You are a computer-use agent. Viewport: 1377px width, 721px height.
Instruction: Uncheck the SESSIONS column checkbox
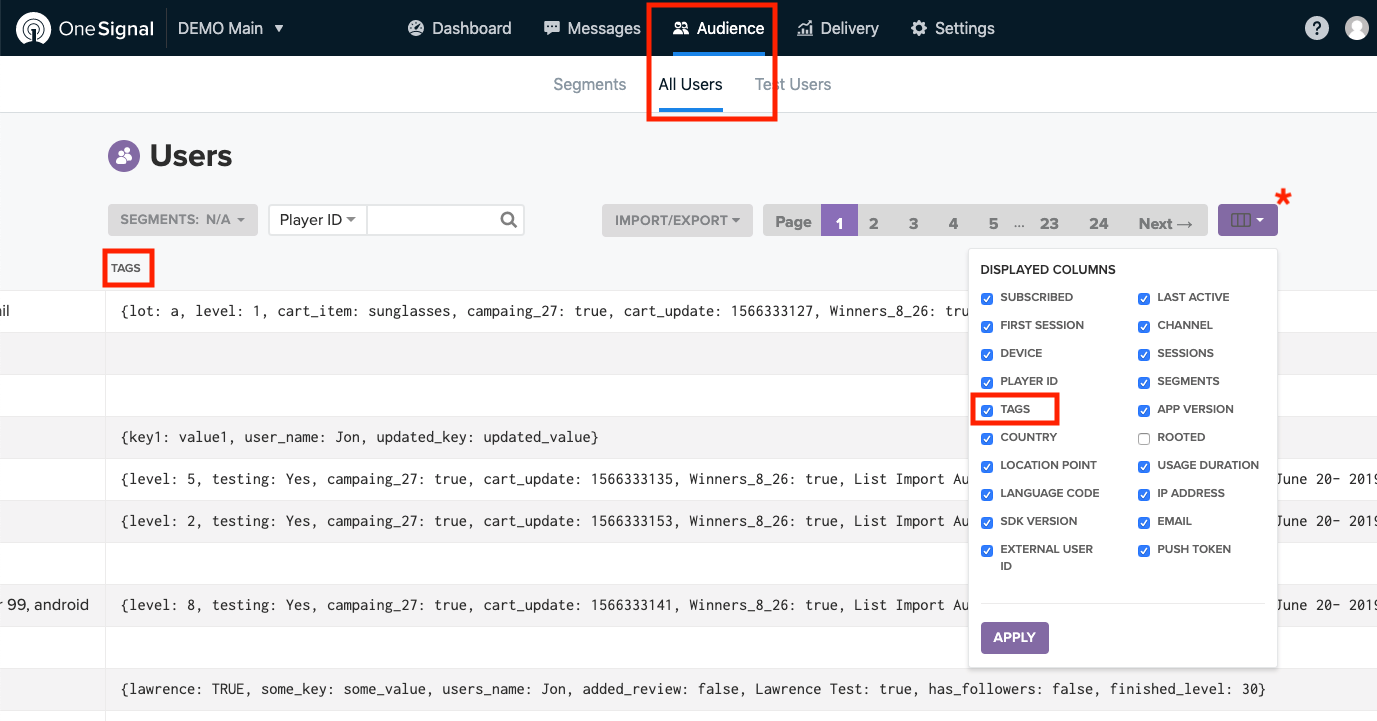[1144, 354]
